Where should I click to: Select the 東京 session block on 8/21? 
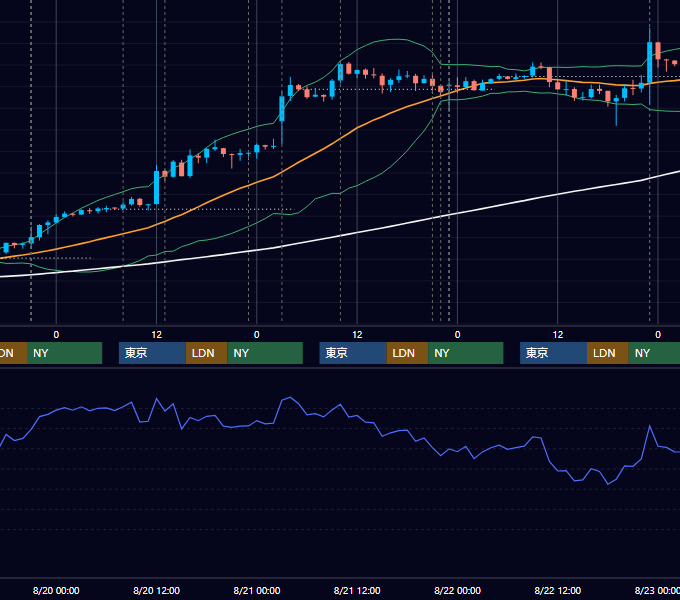pos(353,353)
